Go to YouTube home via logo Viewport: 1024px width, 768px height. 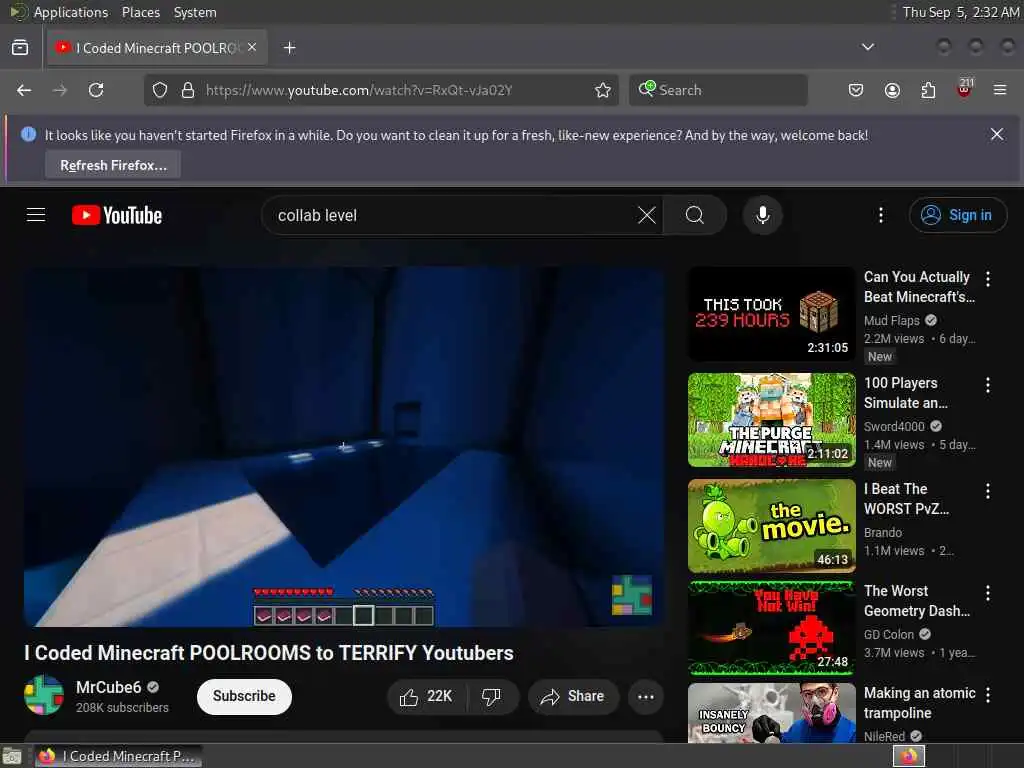pyautogui.click(x=117, y=215)
